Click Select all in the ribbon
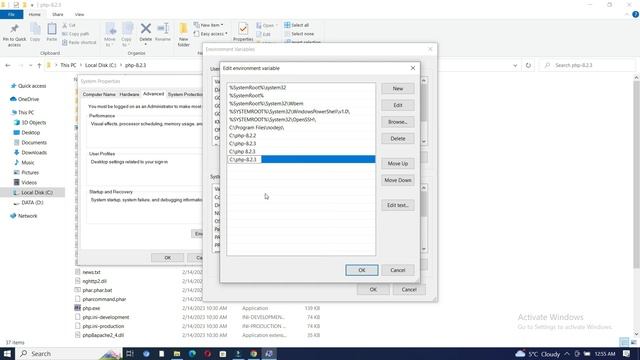 [x=297, y=25]
